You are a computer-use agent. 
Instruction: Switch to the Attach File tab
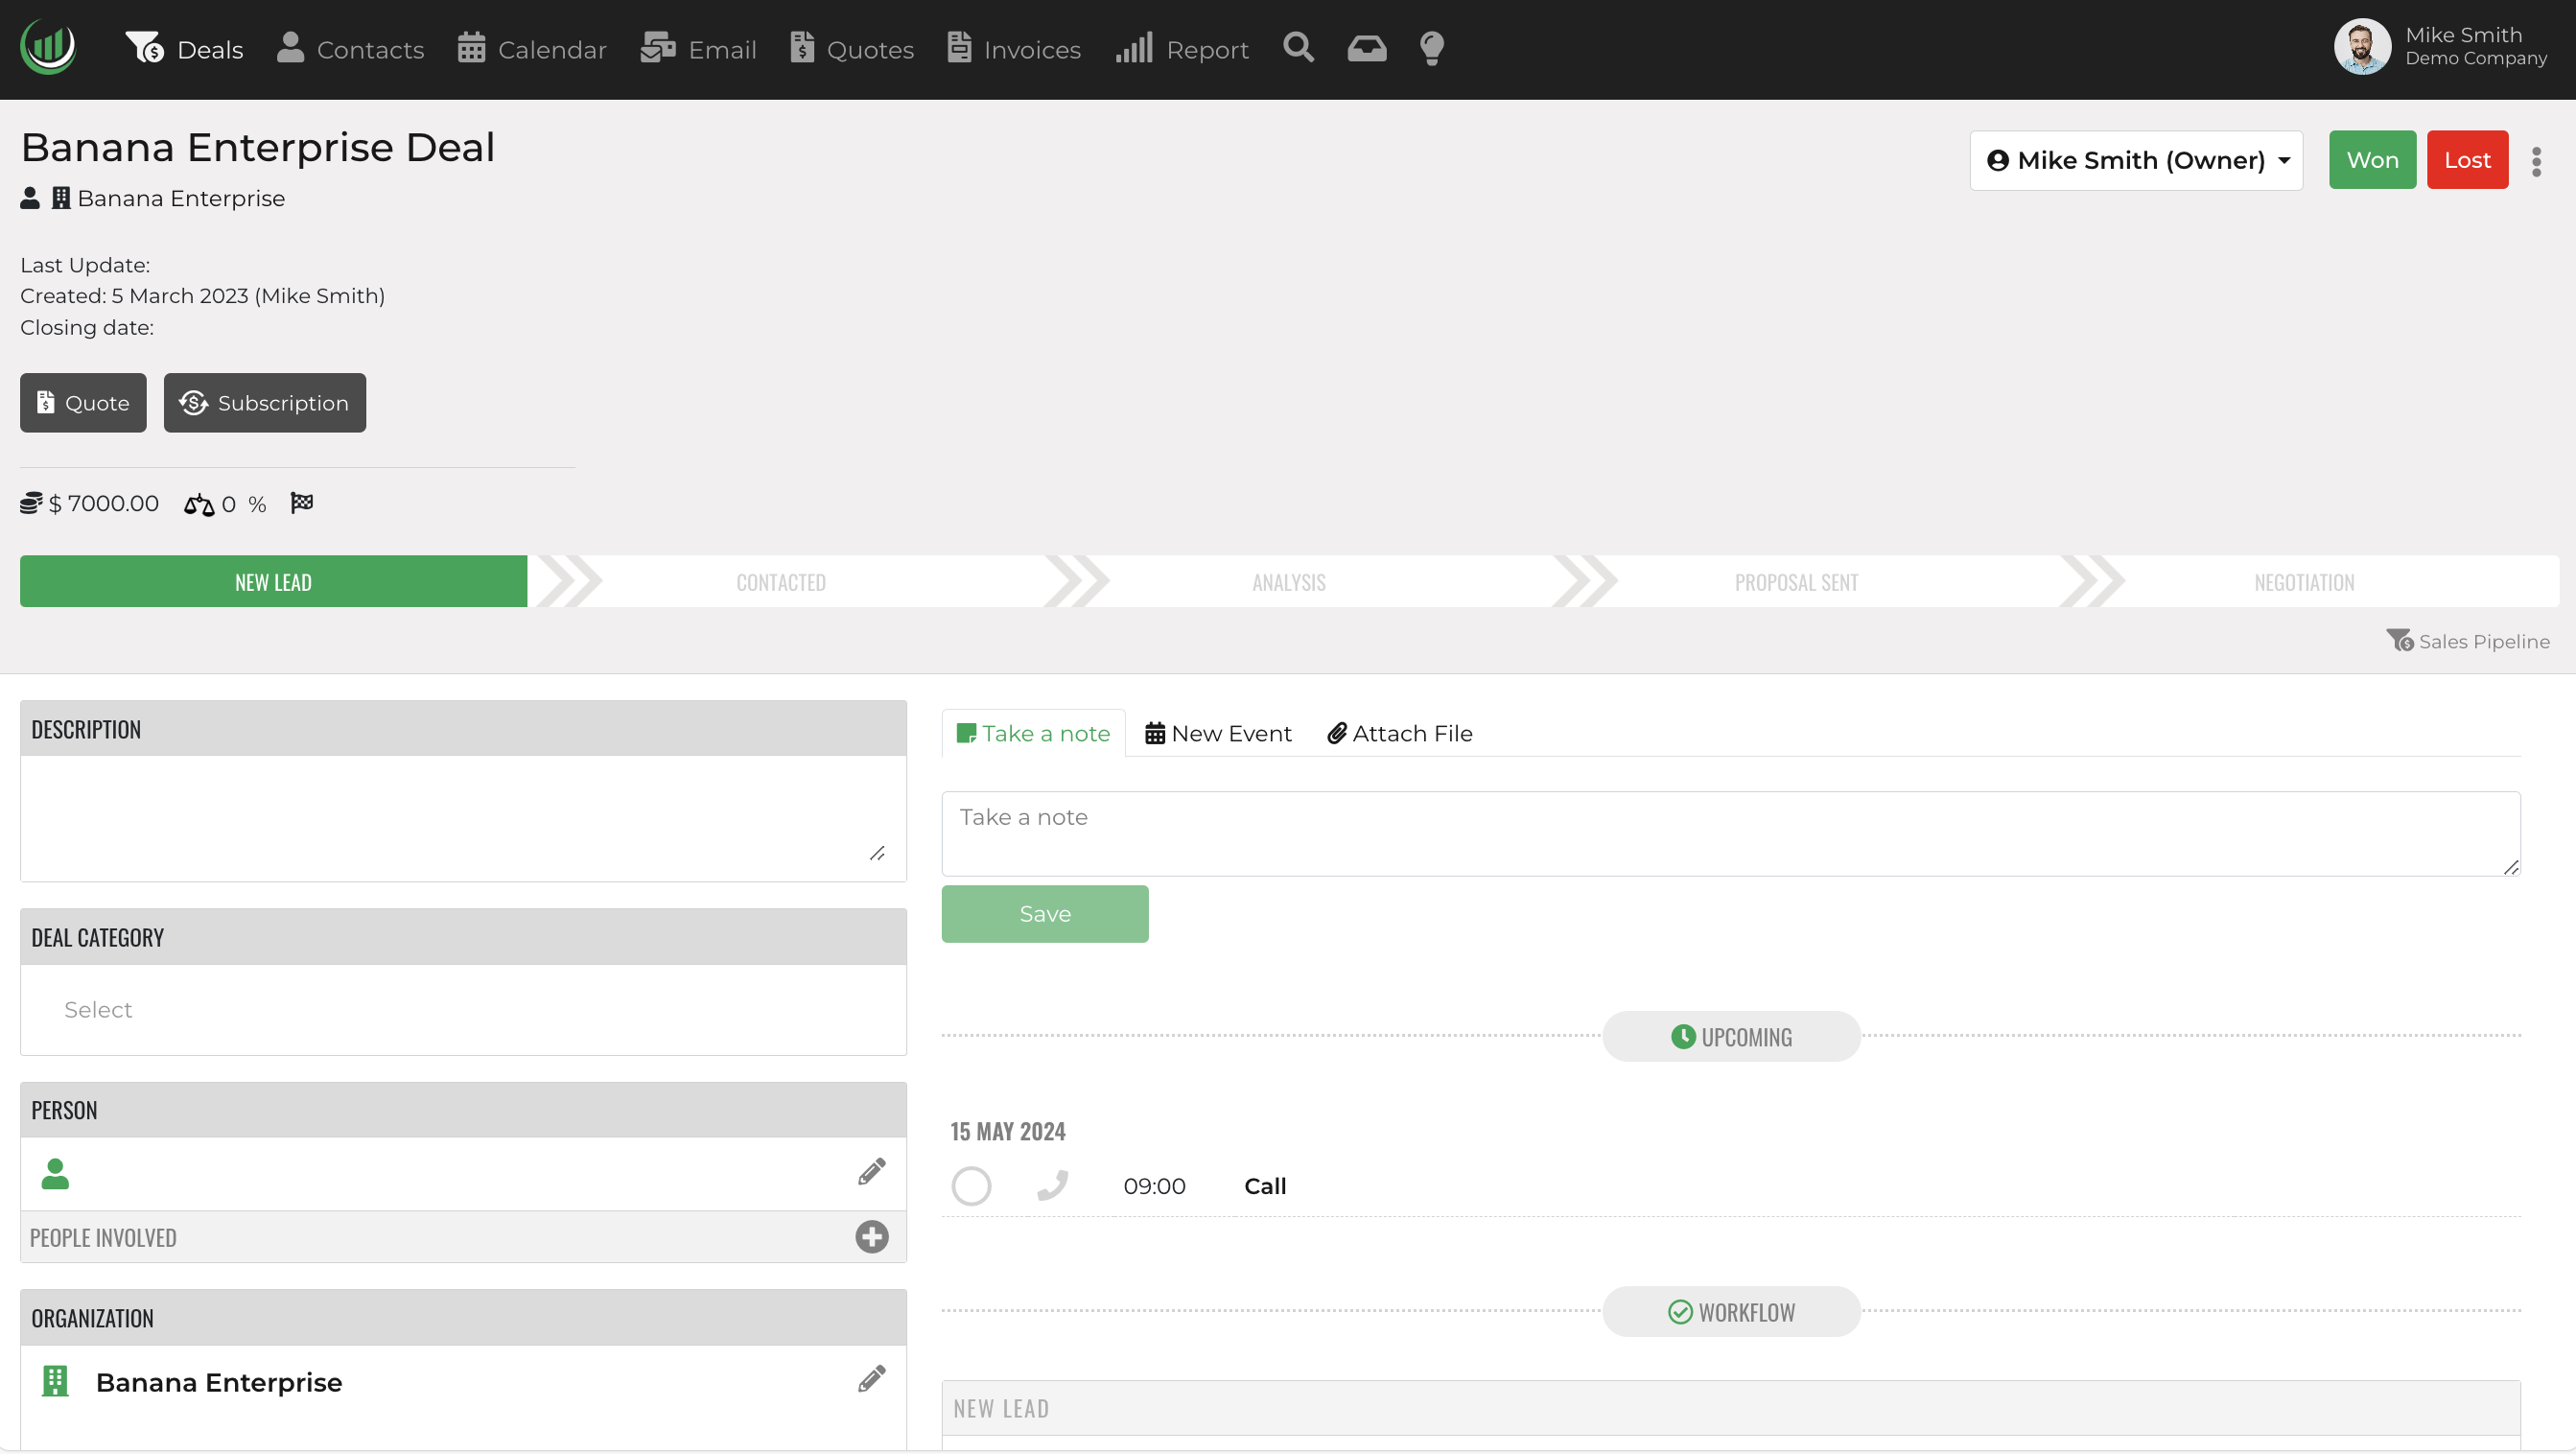[1399, 733]
